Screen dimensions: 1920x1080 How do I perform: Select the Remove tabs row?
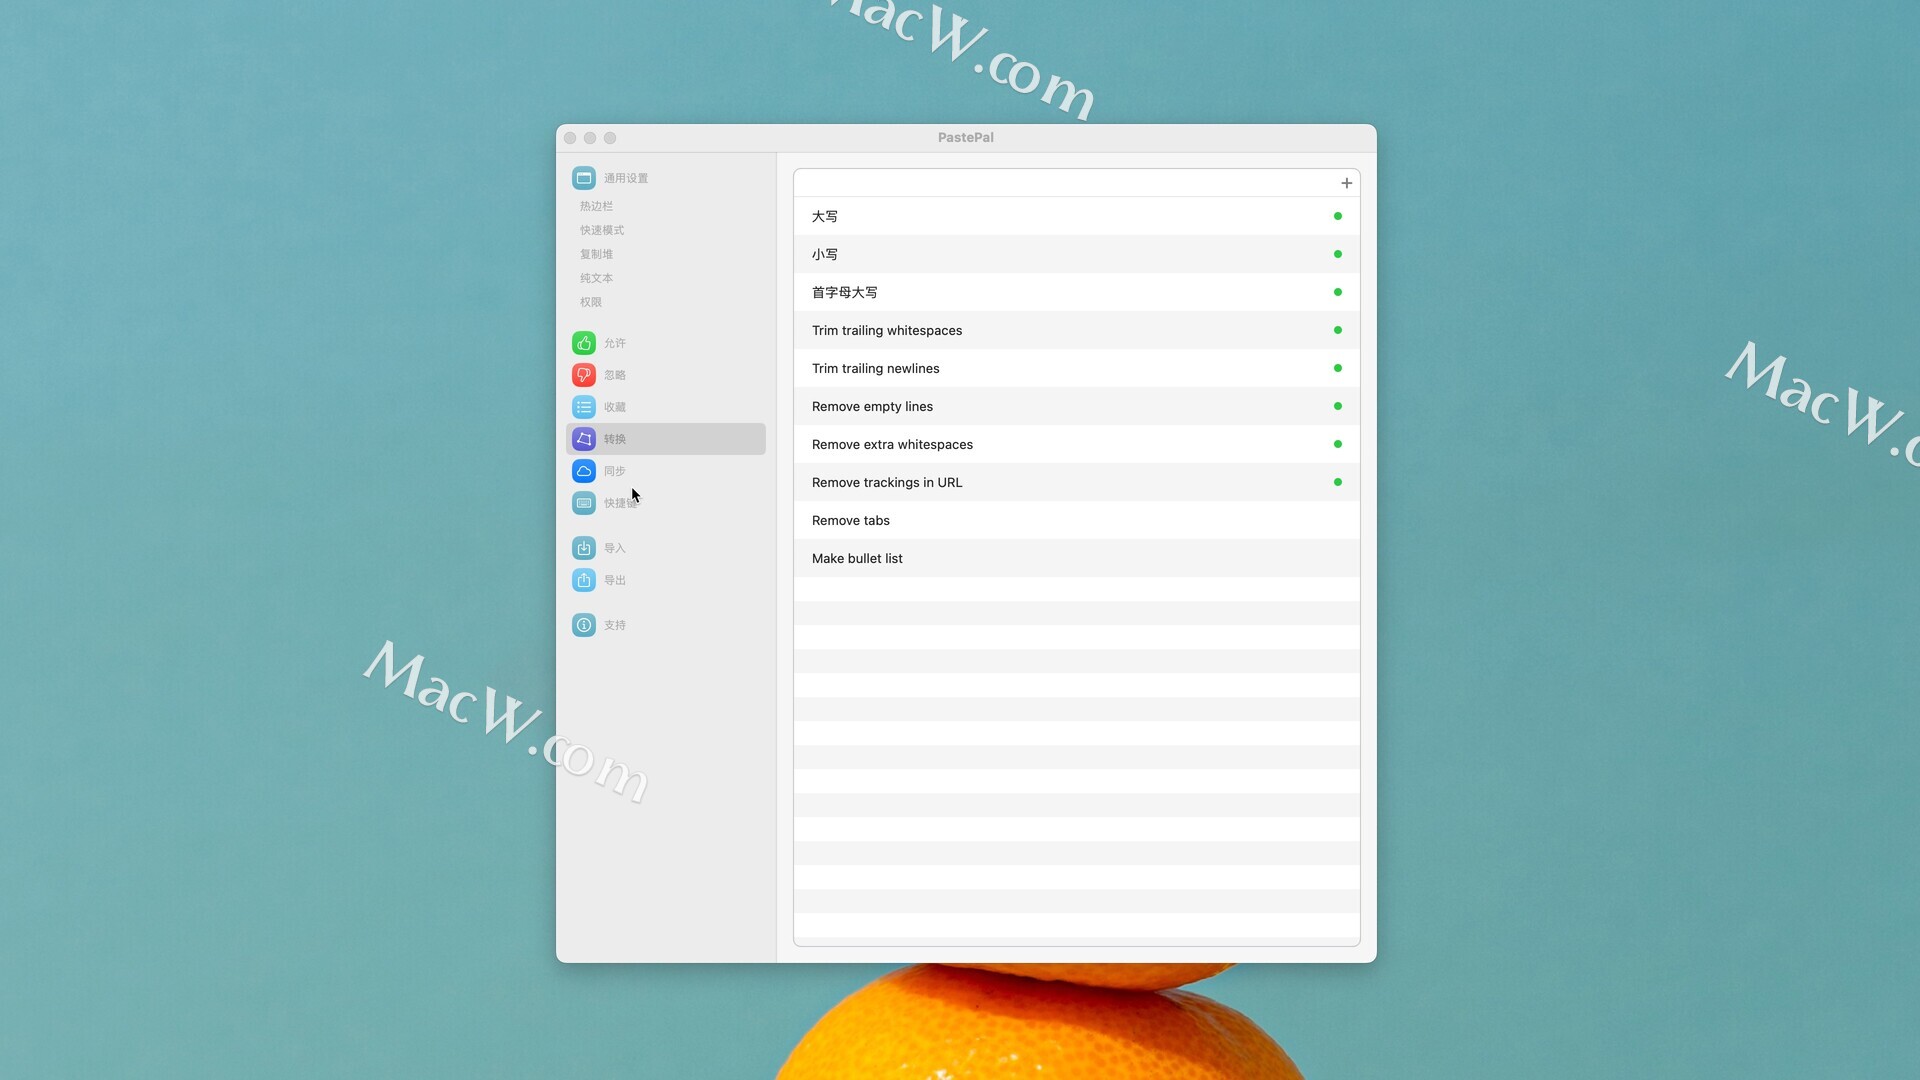point(1076,520)
